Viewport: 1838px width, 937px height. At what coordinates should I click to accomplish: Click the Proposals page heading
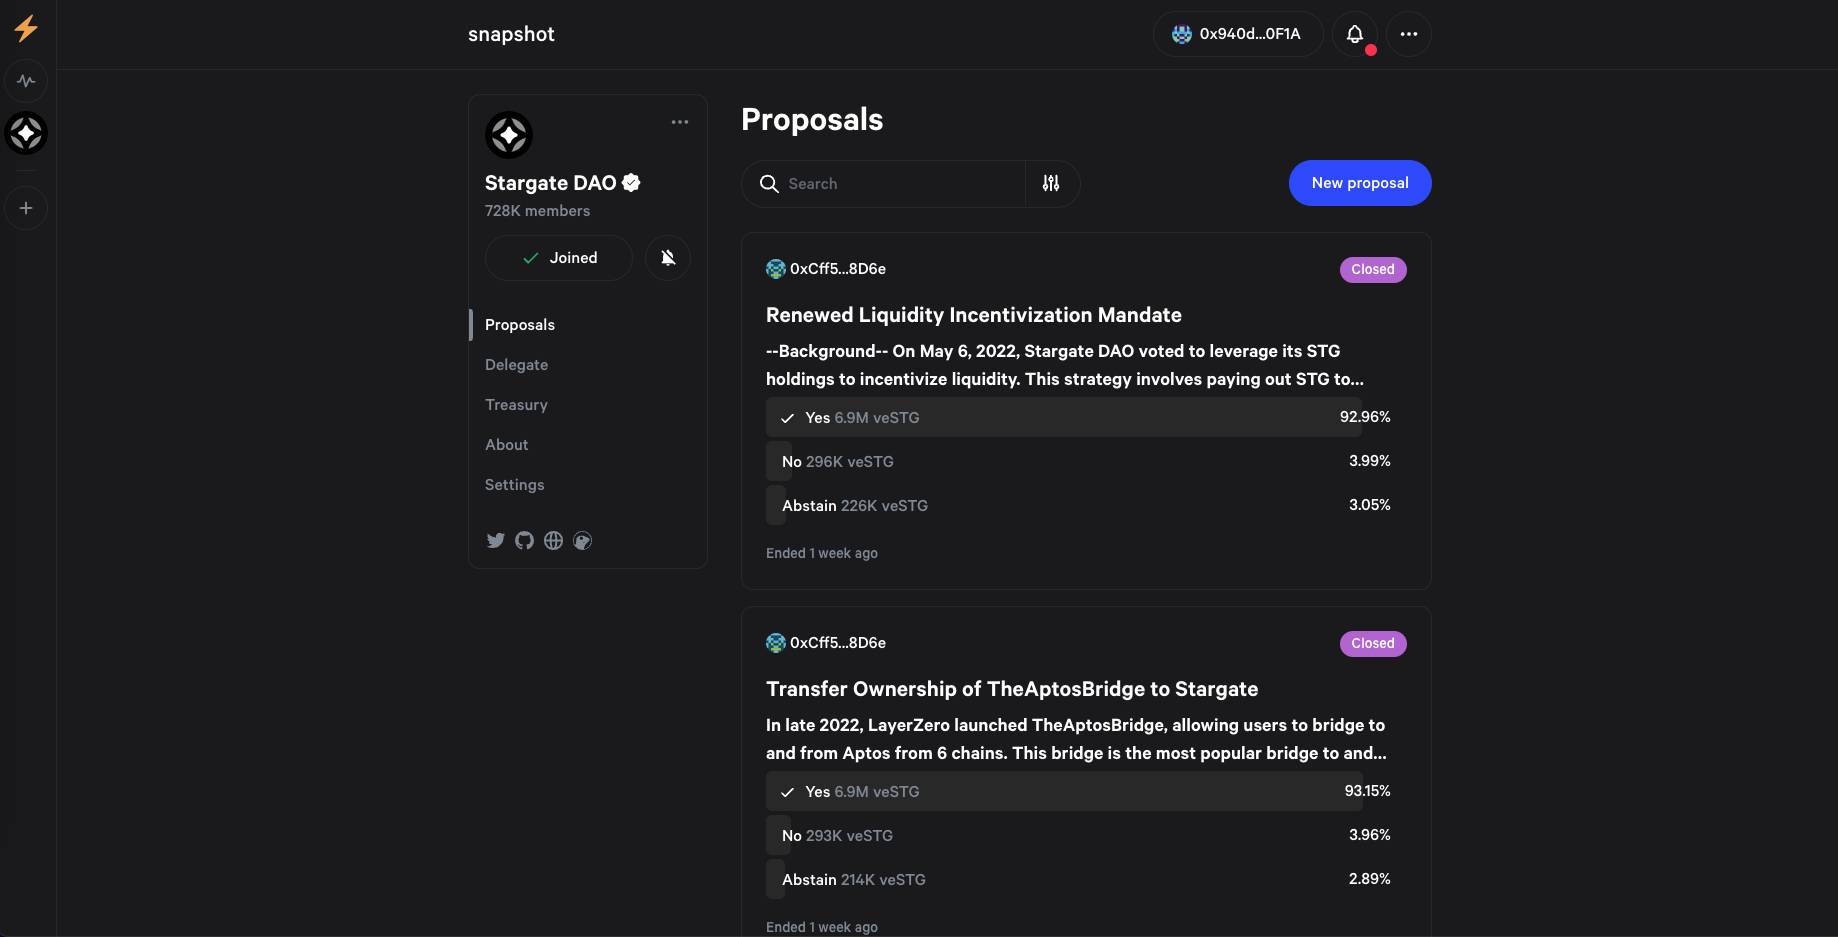point(812,120)
